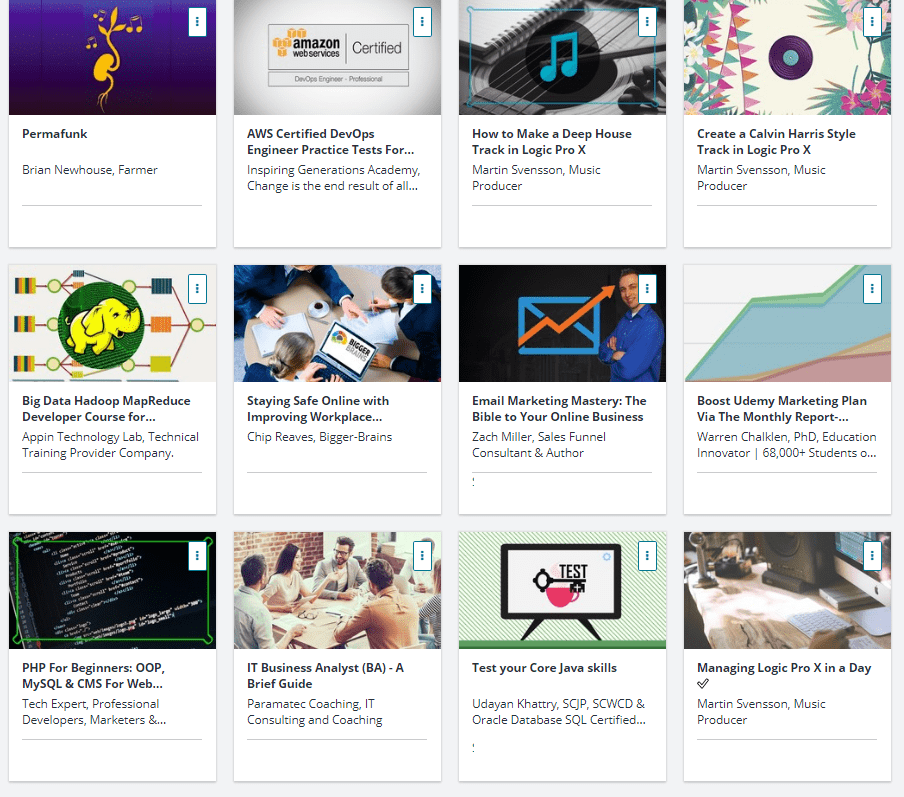
Task: Expand options on the Boost Udemy Marketing Plan card
Action: [x=872, y=288]
